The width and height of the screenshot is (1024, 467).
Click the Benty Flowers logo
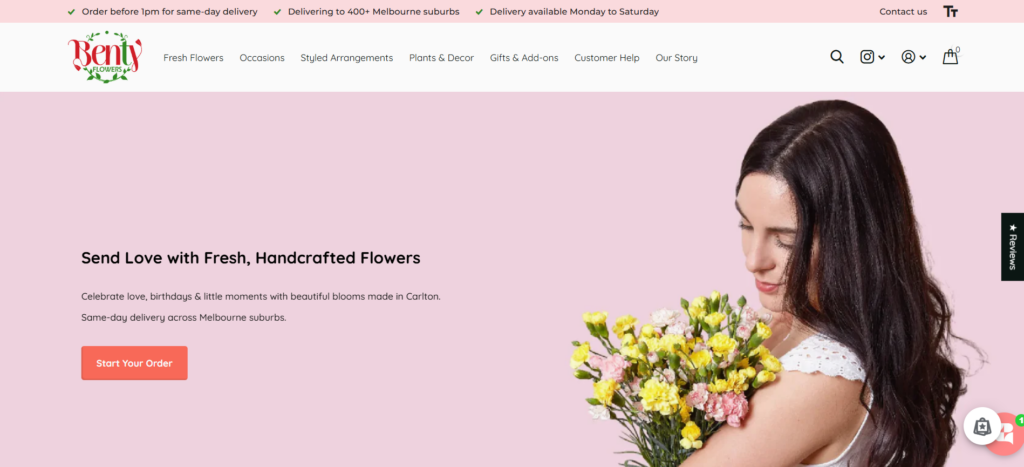click(105, 57)
